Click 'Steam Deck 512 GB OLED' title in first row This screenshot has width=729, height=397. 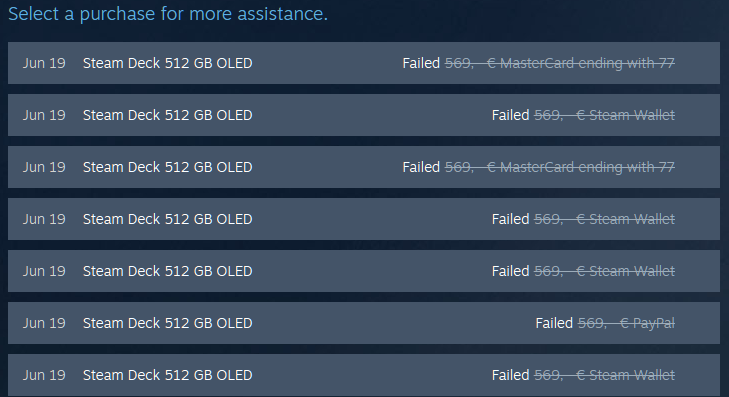pos(167,63)
